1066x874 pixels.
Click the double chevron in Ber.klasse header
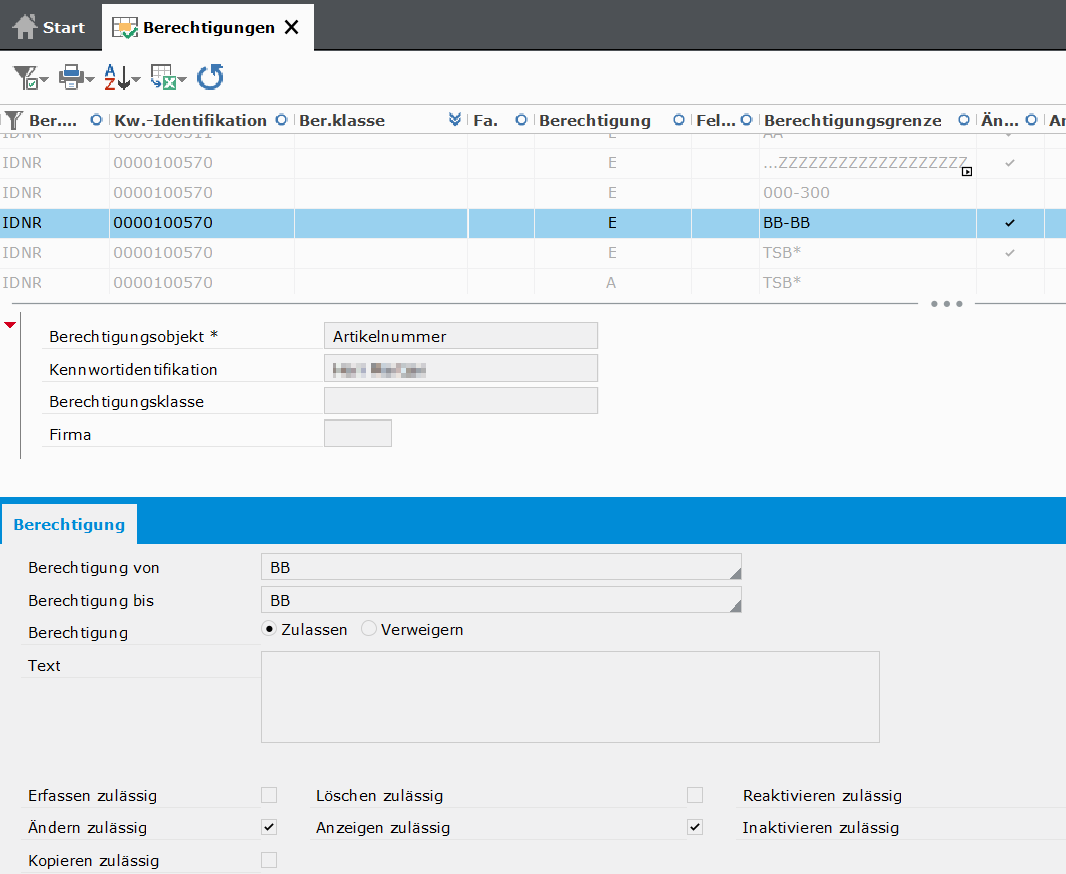455,120
